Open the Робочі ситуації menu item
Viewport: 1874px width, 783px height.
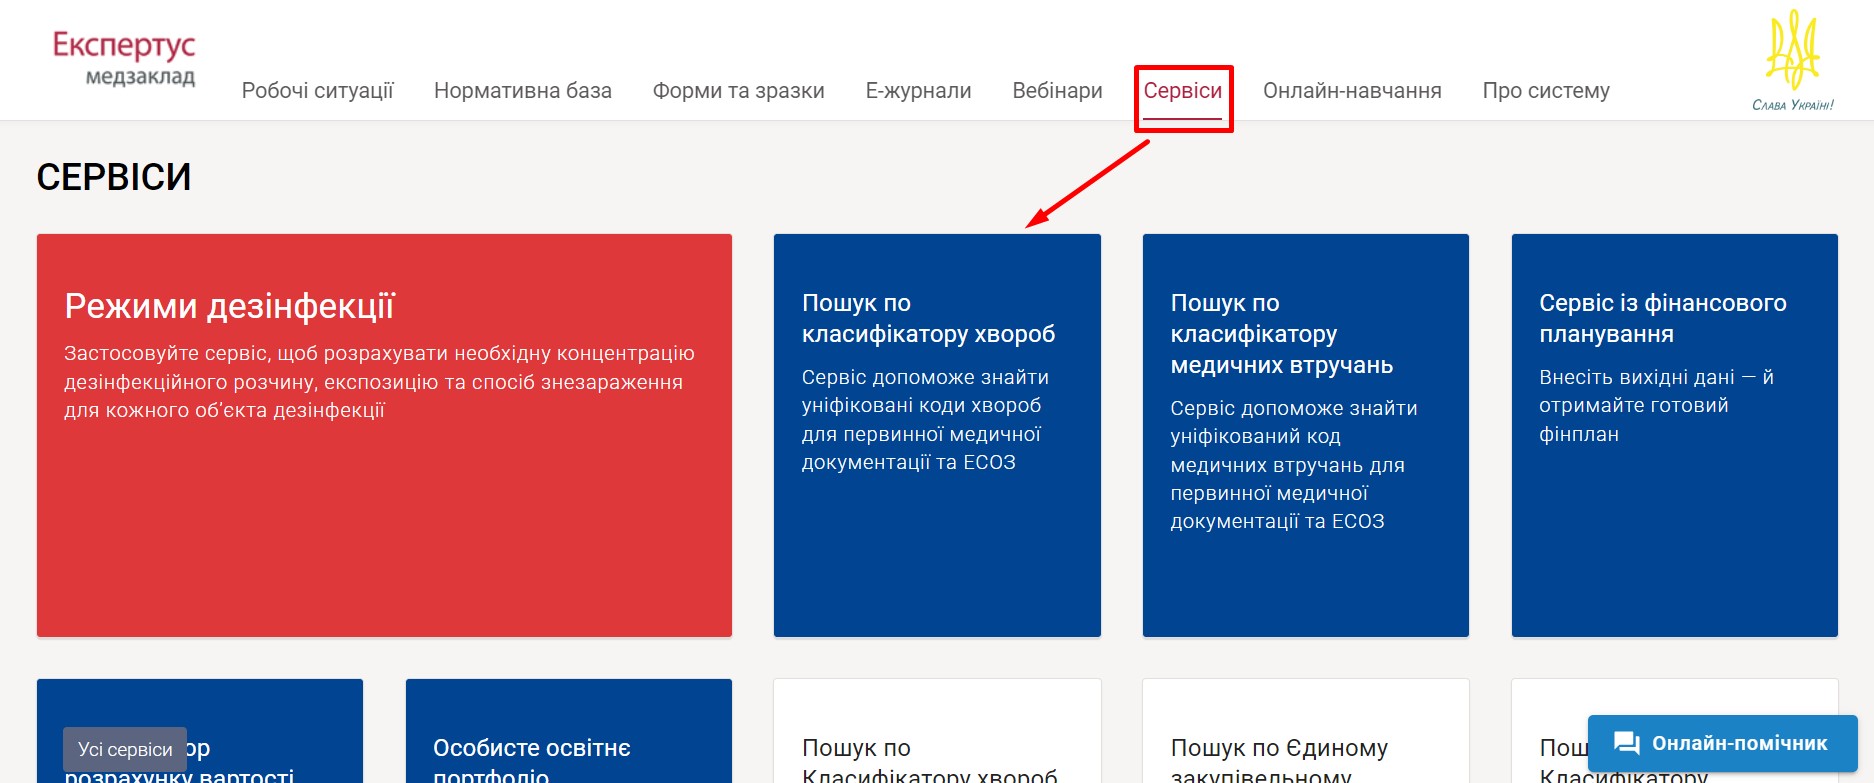coord(317,91)
